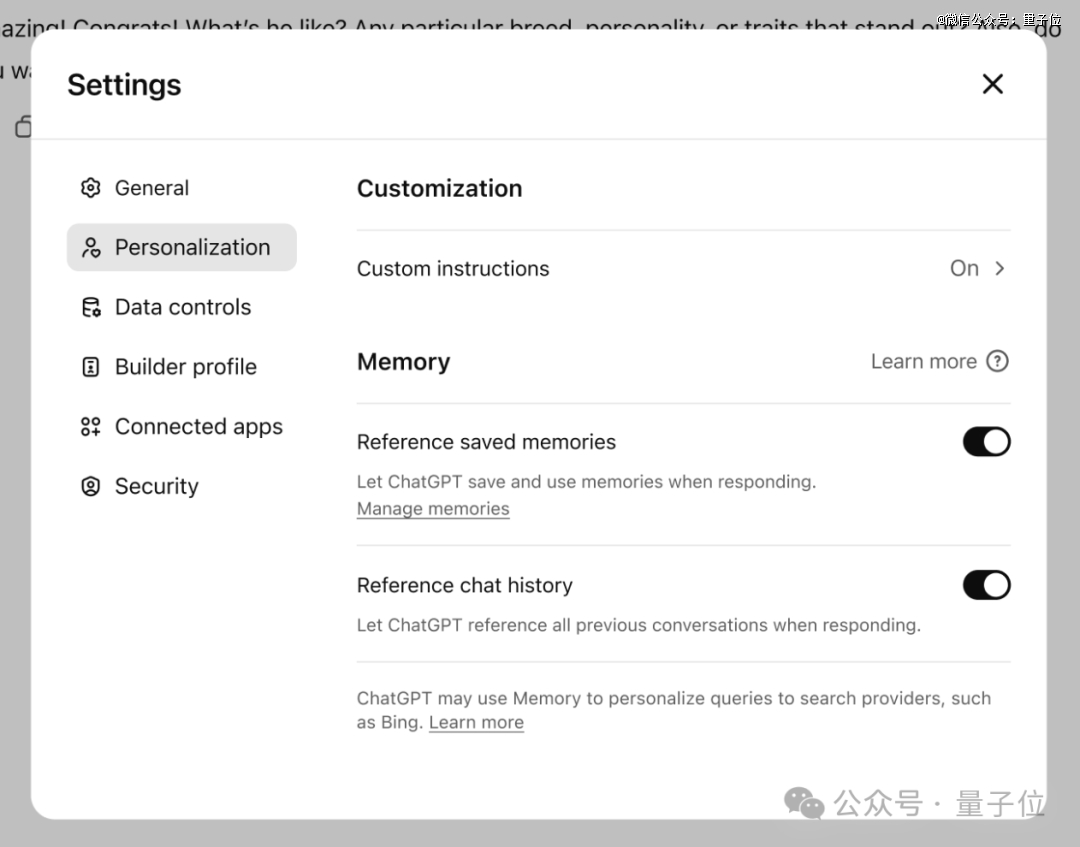Switch to the Data controls section label
The height and width of the screenshot is (847, 1080).
coord(183,308)
